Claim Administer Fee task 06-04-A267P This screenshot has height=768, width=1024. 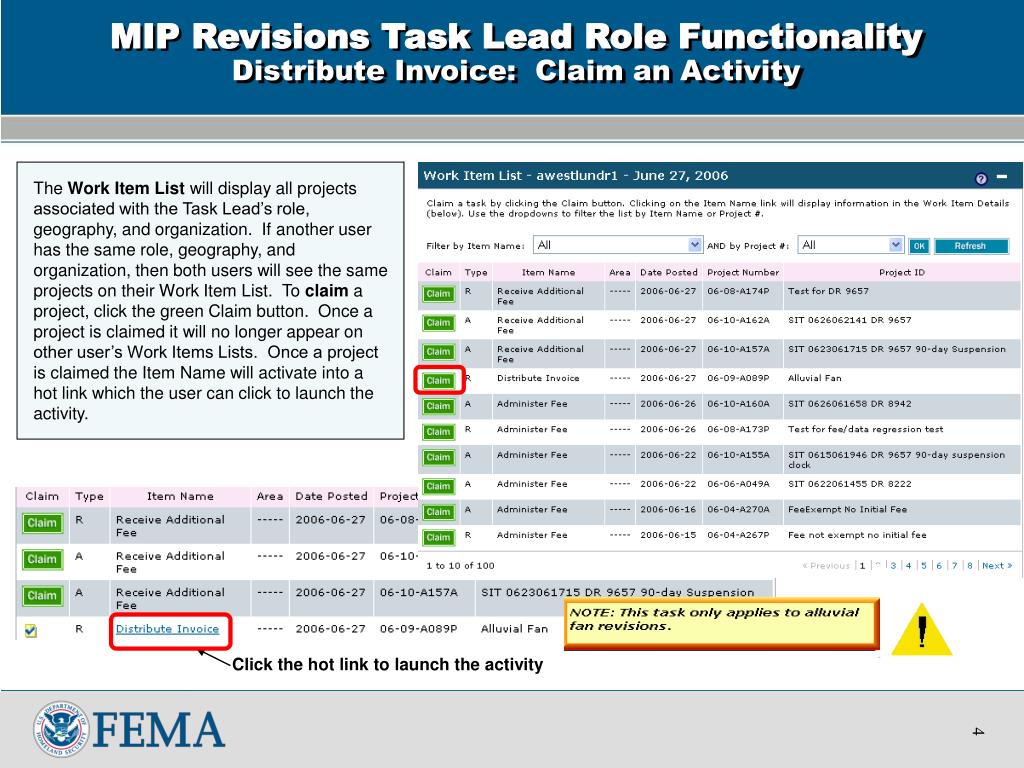click(x=438, y=537)
